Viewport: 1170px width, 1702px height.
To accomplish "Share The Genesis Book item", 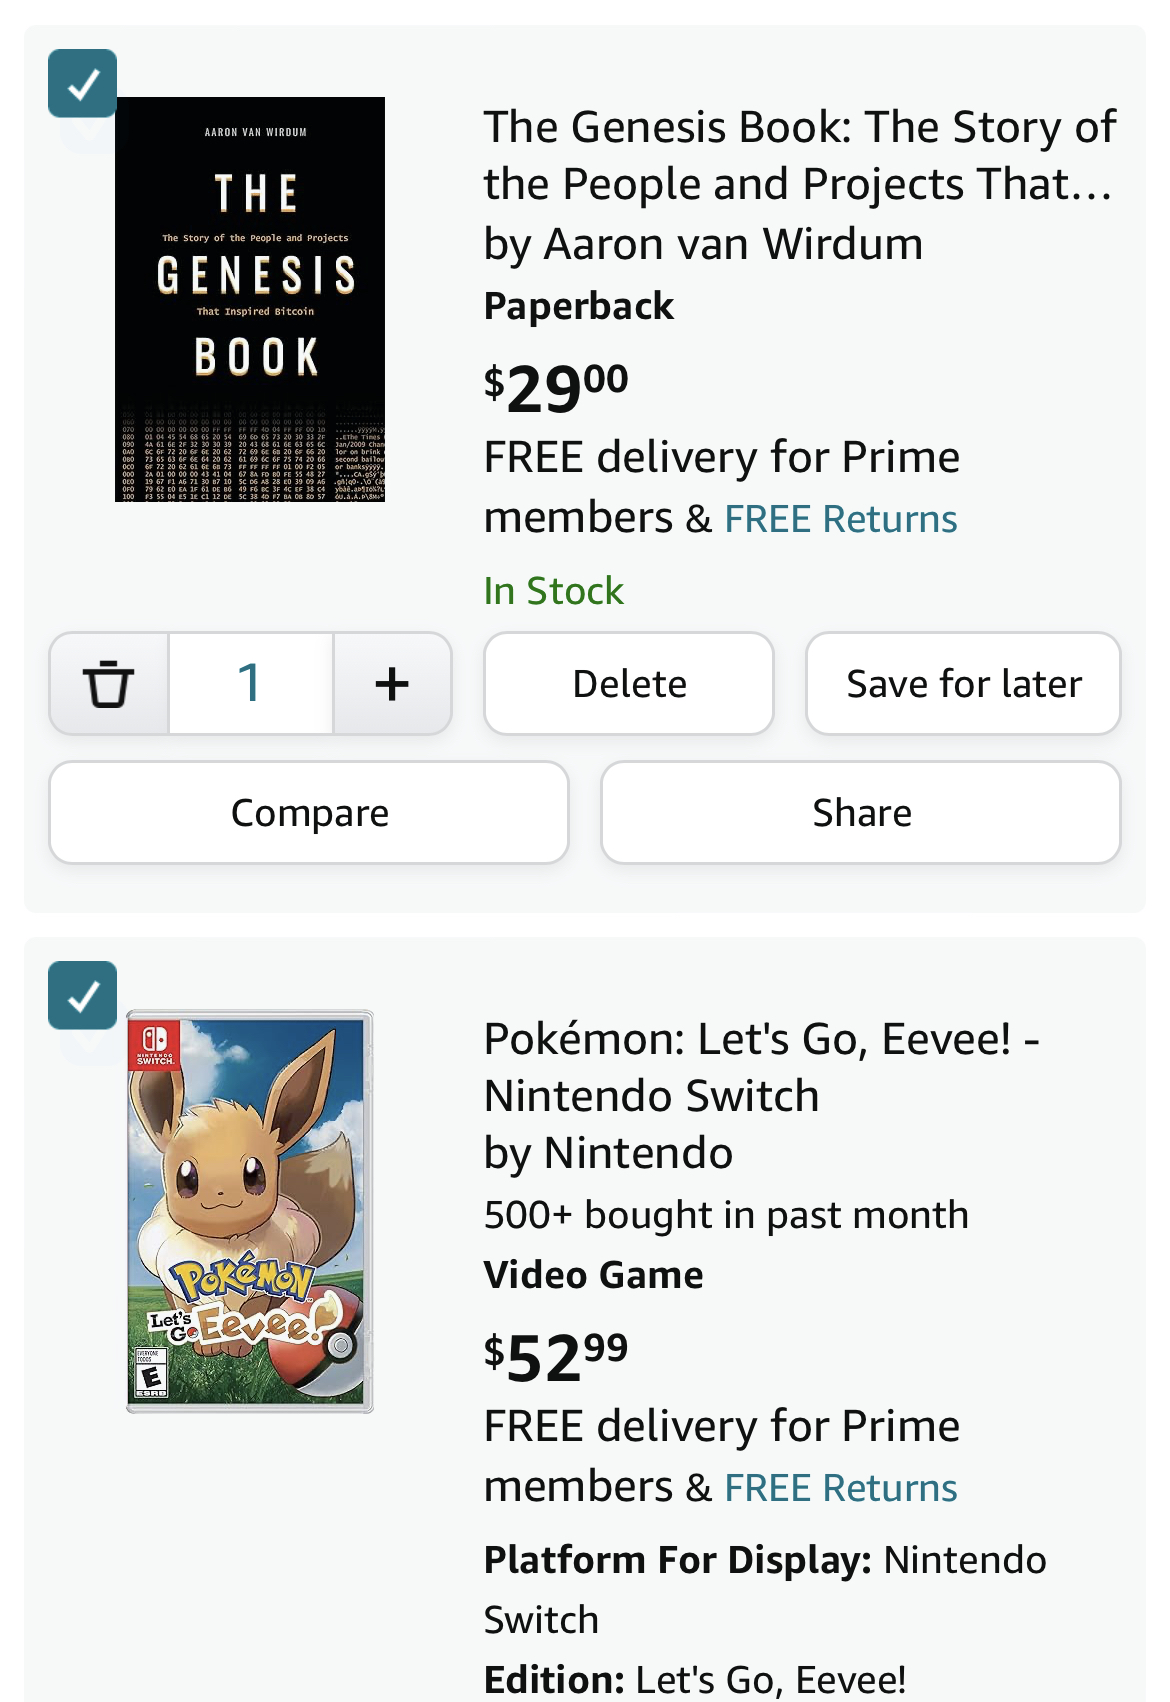I will coord(861,813).
